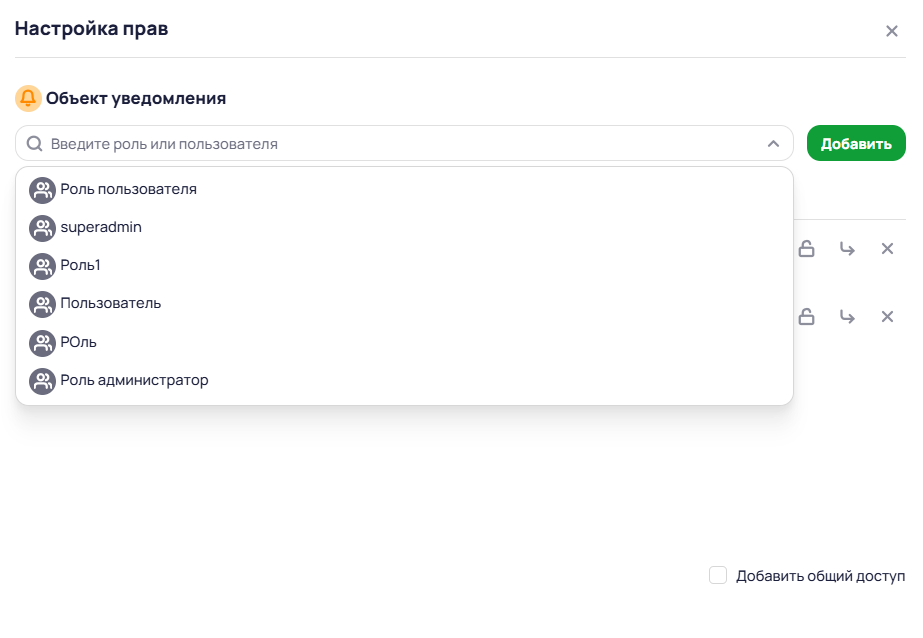Pick the Роль1 option
Screen dimensions: 923x638
pyautogui.click(x=80, y=266)
